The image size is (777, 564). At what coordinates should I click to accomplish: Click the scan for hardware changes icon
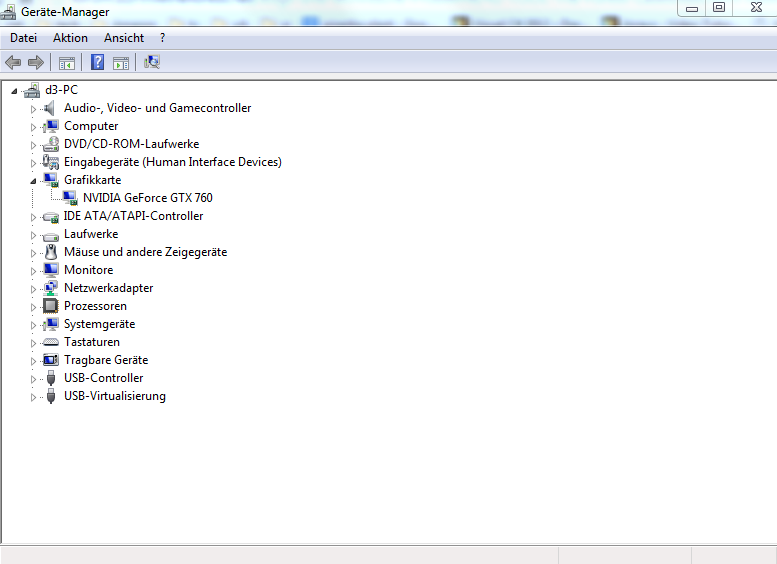pyautogui.click(x=152, y=62)
